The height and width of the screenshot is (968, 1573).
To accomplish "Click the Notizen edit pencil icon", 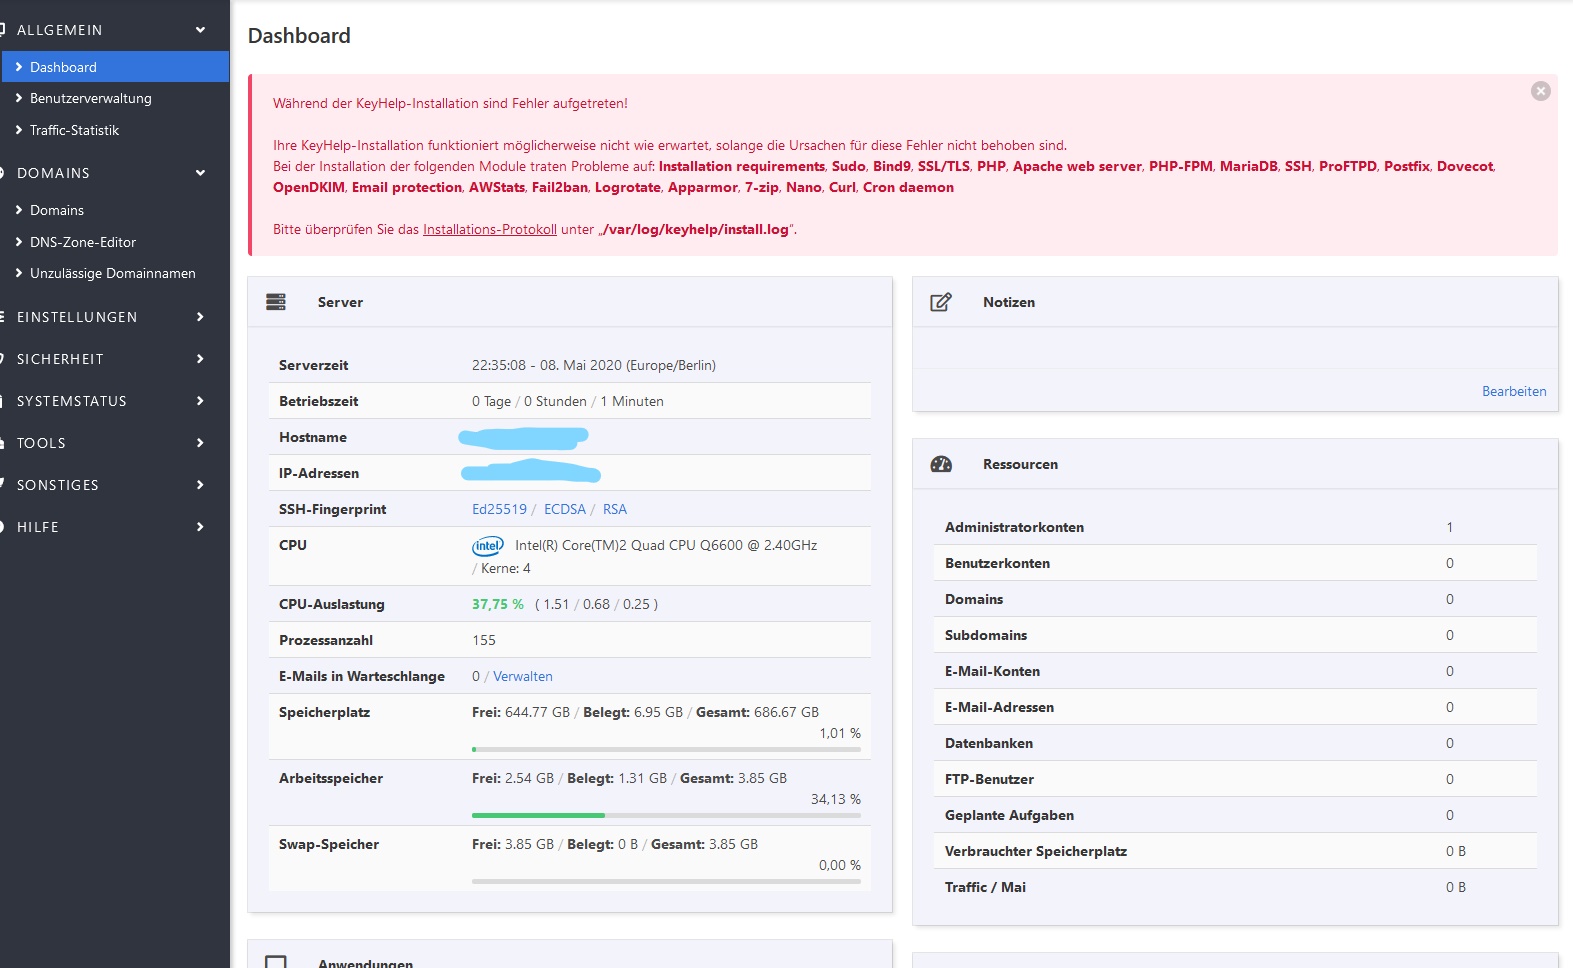I will pyautogui.click(x=941, y=302).
